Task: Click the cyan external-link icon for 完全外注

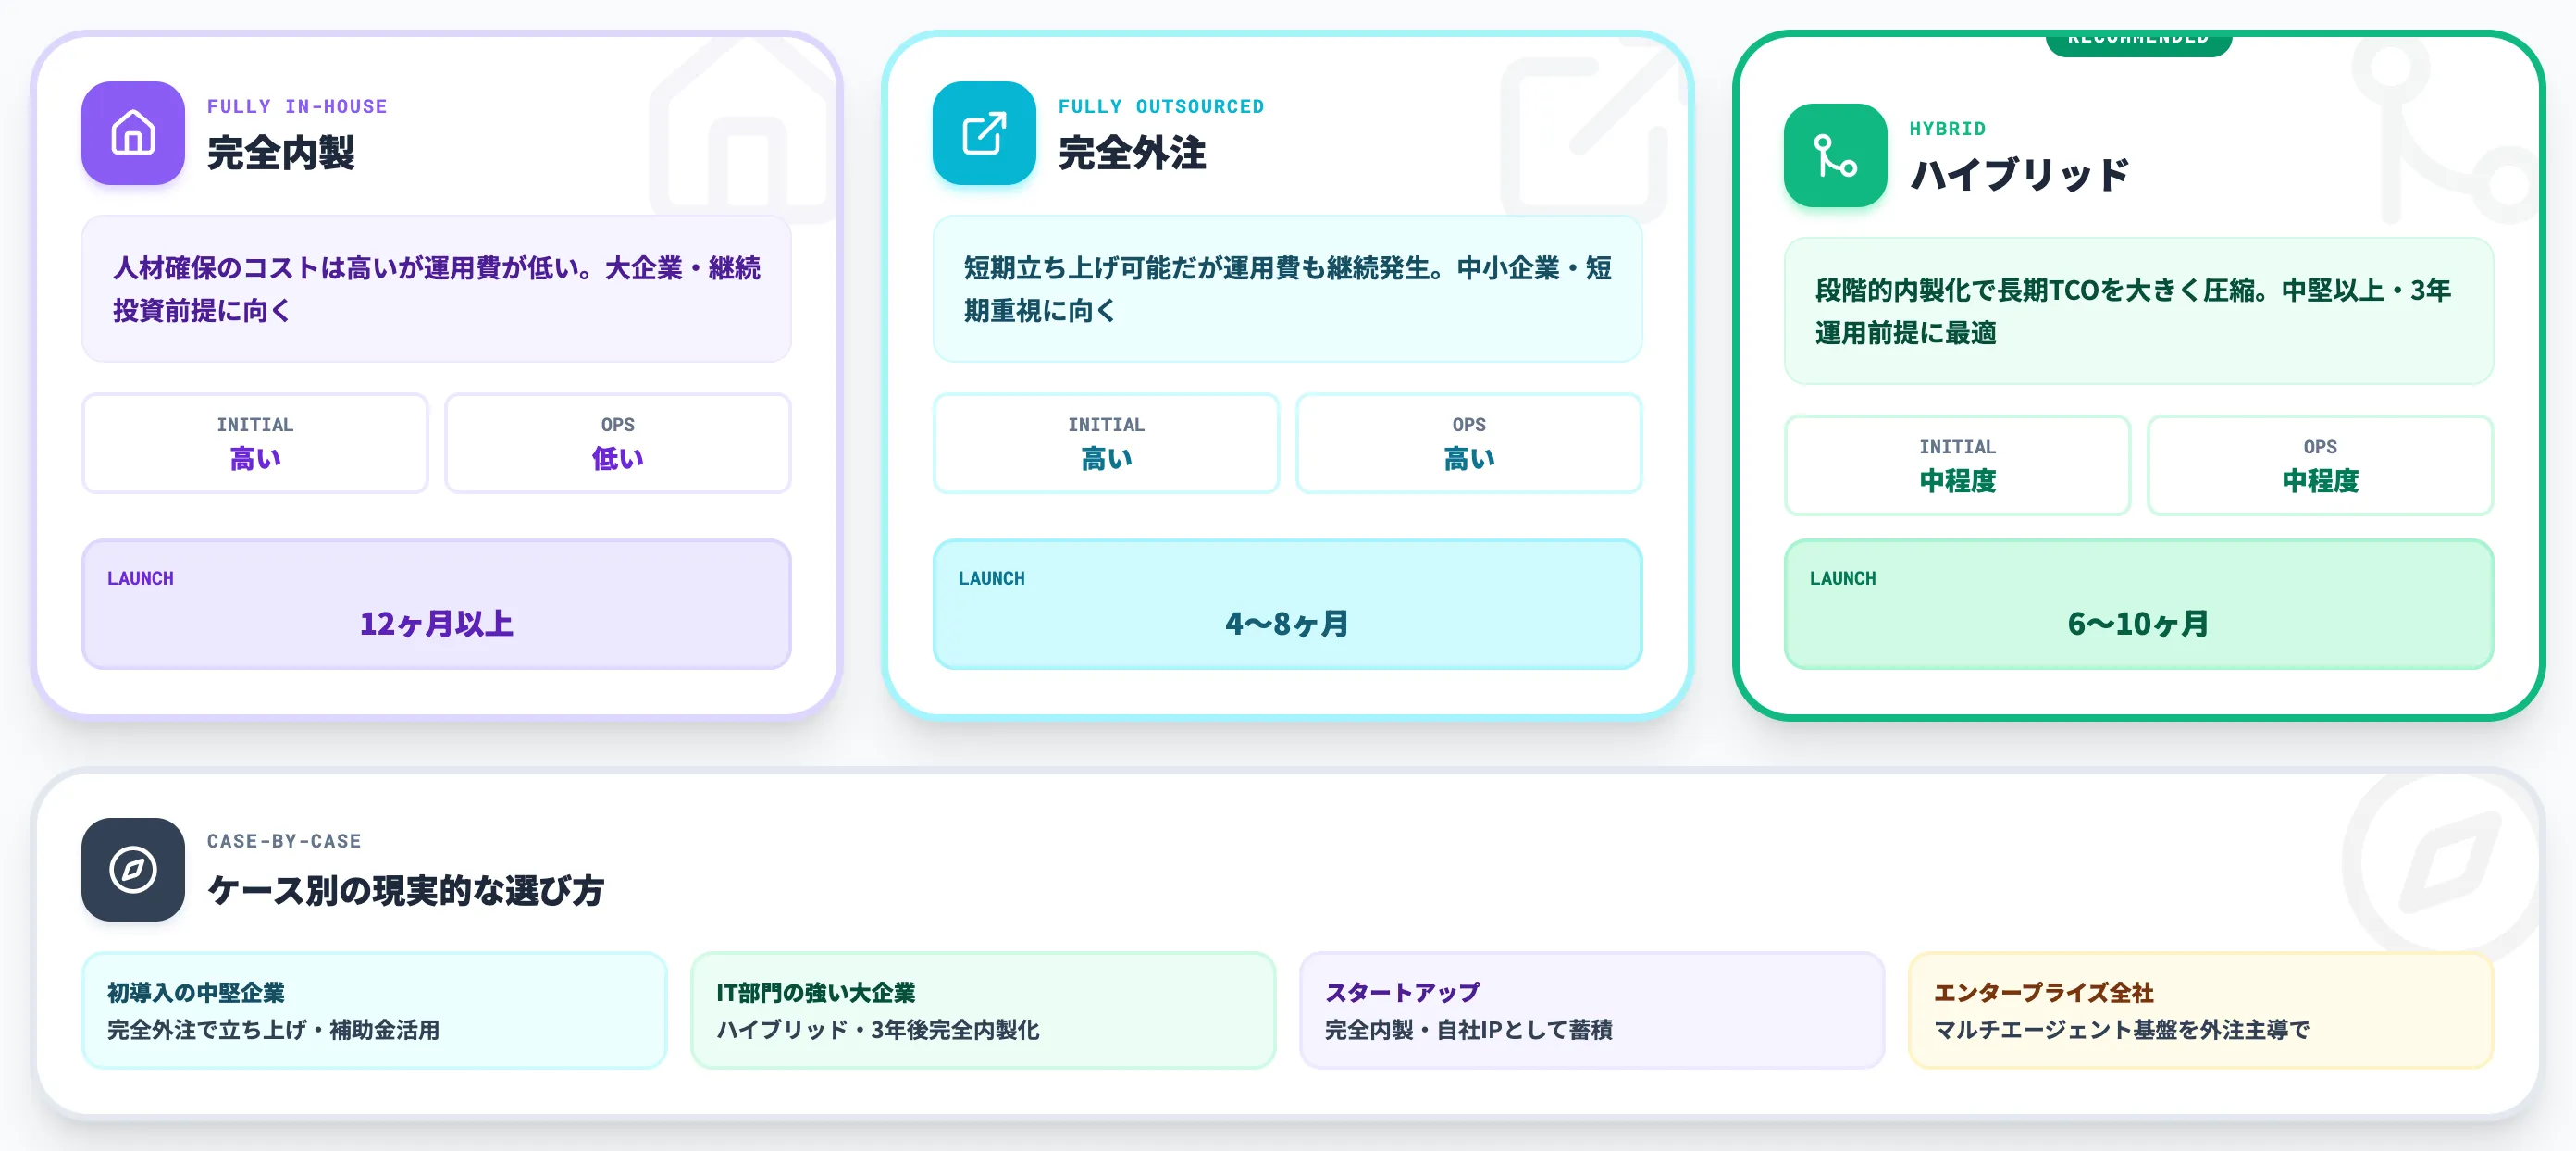Action: click(x=984, y=133)
